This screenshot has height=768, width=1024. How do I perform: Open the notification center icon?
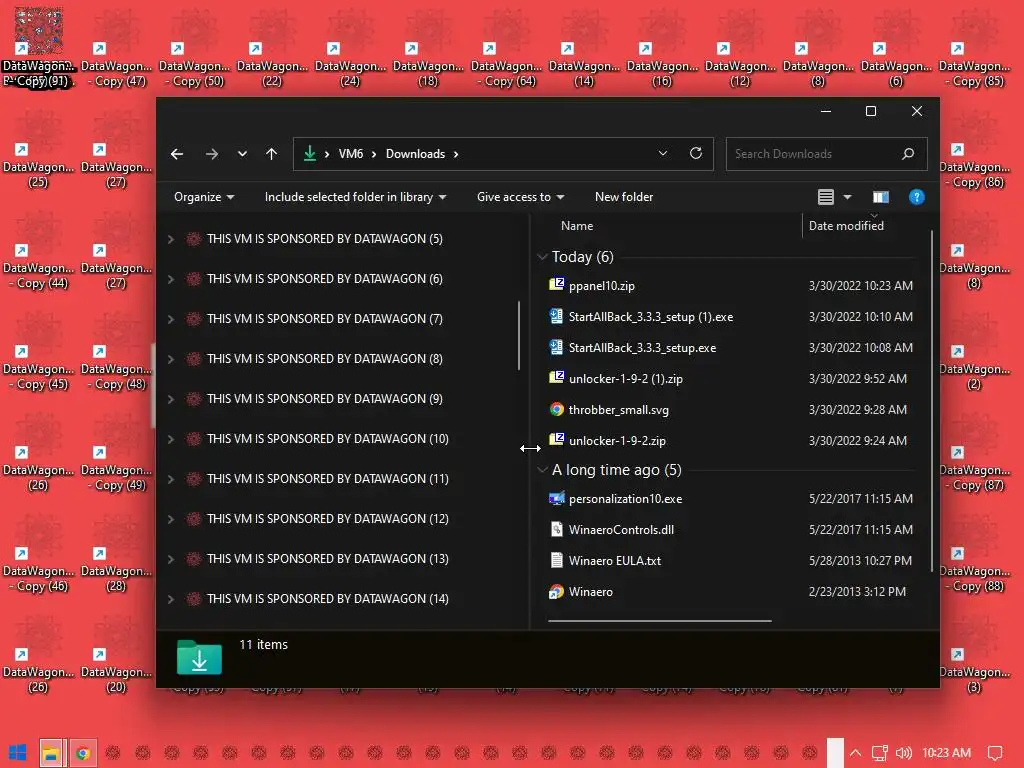point(995,753)
